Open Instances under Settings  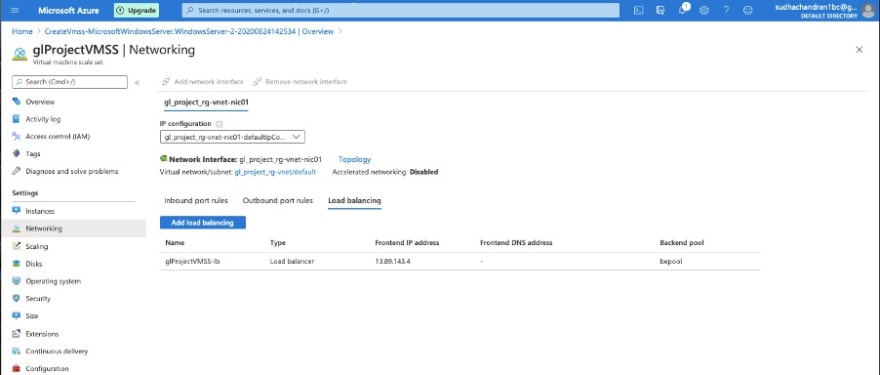tap(40, 212)
